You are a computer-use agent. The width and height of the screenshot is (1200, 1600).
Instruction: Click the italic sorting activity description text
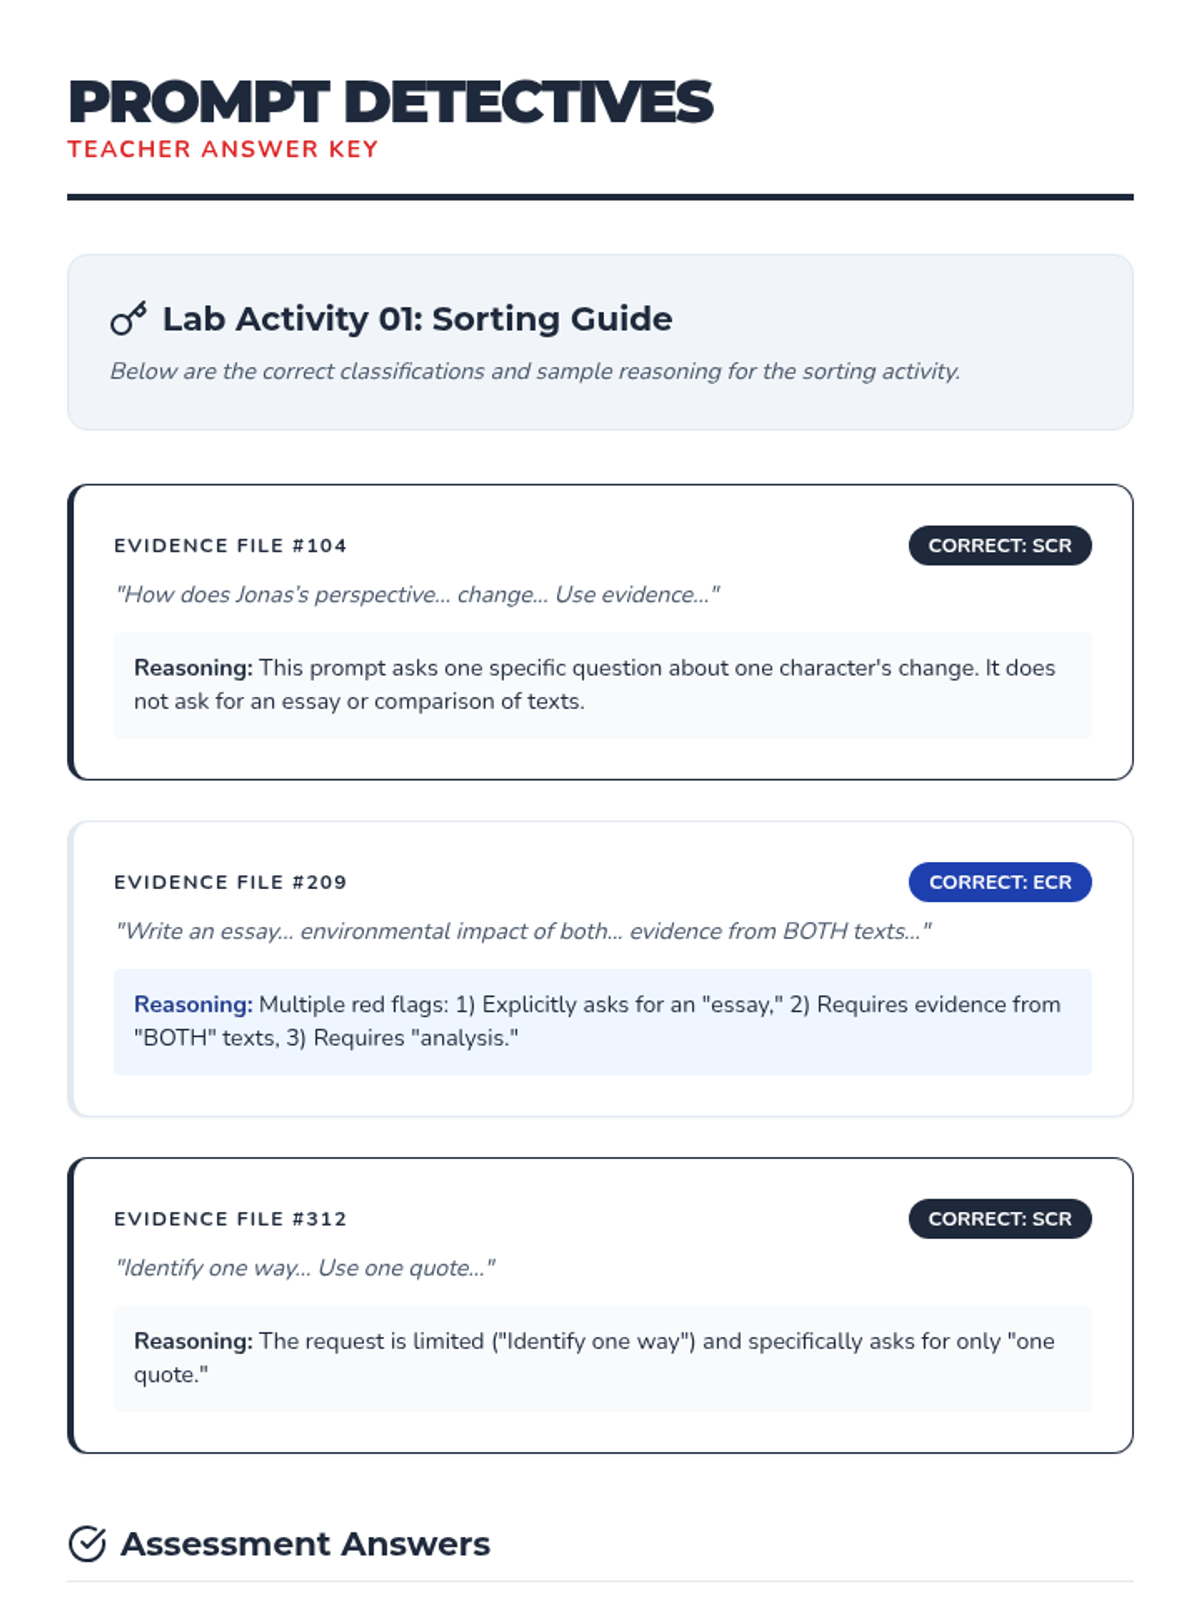535,372
